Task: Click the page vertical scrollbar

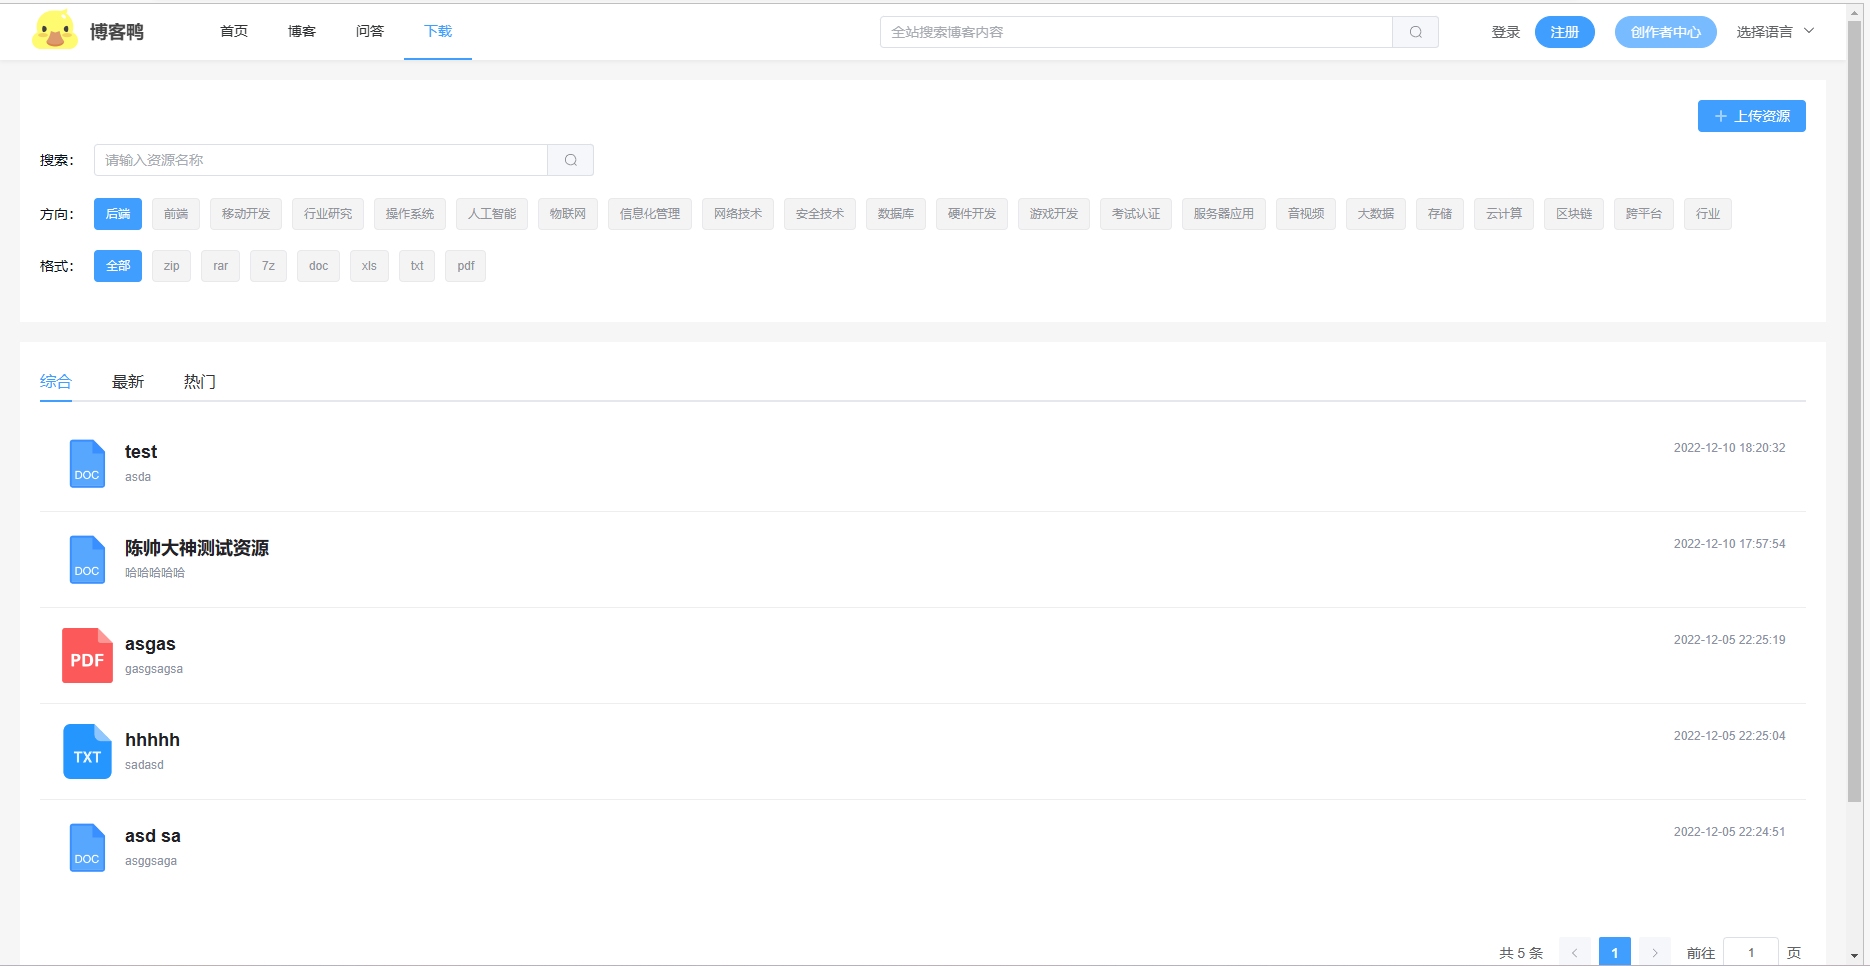Action: click(x=1854, y=412)
